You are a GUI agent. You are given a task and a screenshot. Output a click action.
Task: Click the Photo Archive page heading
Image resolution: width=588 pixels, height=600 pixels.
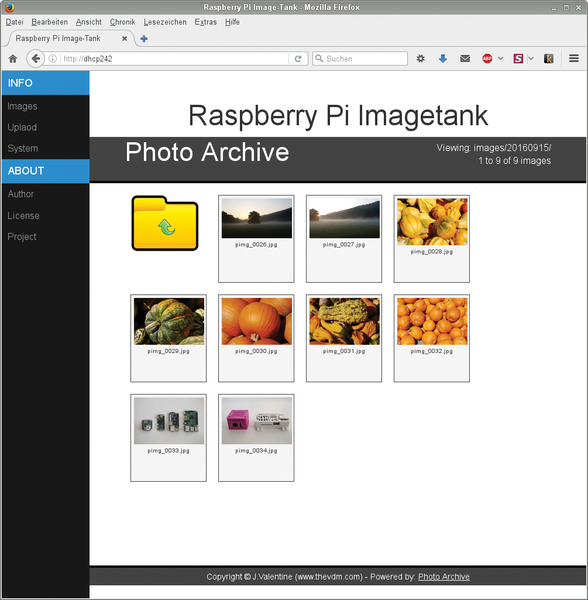(x=207, y=152)
